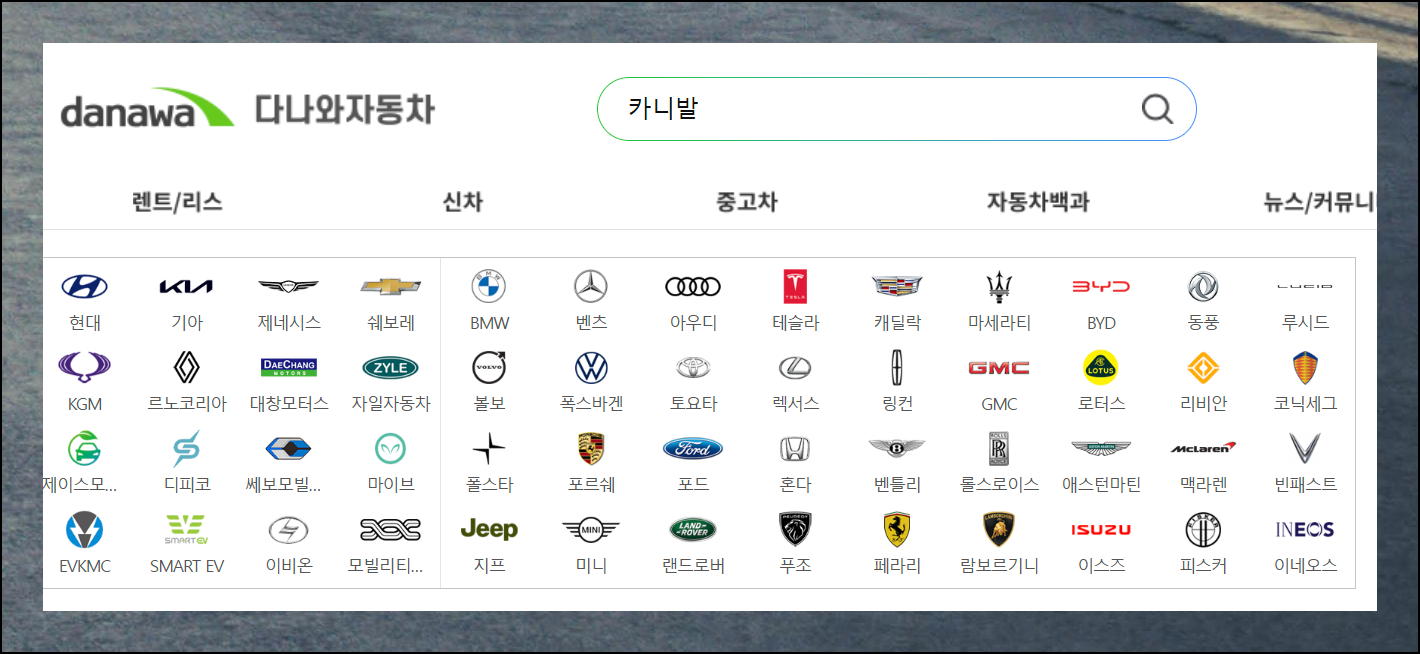The width and height of the screenshot is (1420, 654).
Task: Select the Volkswagen logo
Action: click(591, 368)
